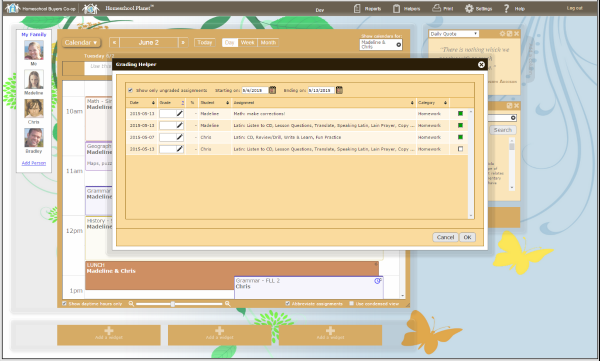Open the Helpers clipboard icon
This screenshot has height=361, width=600.
tap(396, 8)
